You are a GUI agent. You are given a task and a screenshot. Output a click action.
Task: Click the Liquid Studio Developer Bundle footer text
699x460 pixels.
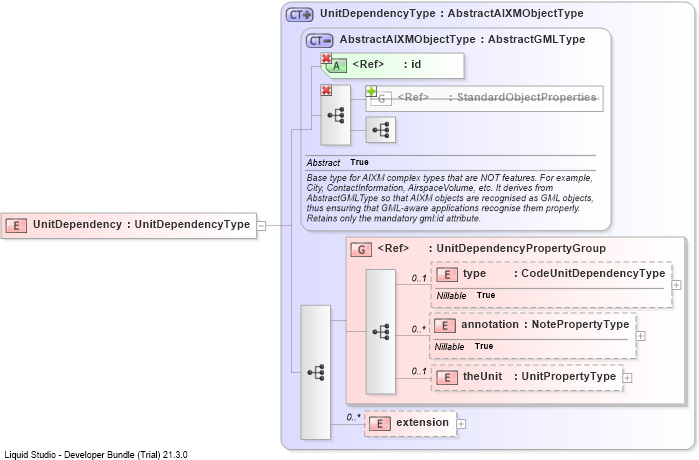[96, 455]
